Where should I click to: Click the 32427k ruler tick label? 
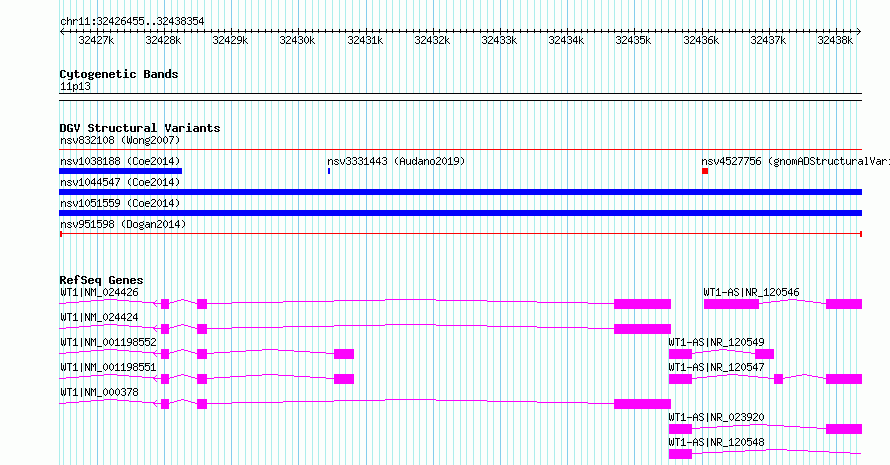(96, 40)
